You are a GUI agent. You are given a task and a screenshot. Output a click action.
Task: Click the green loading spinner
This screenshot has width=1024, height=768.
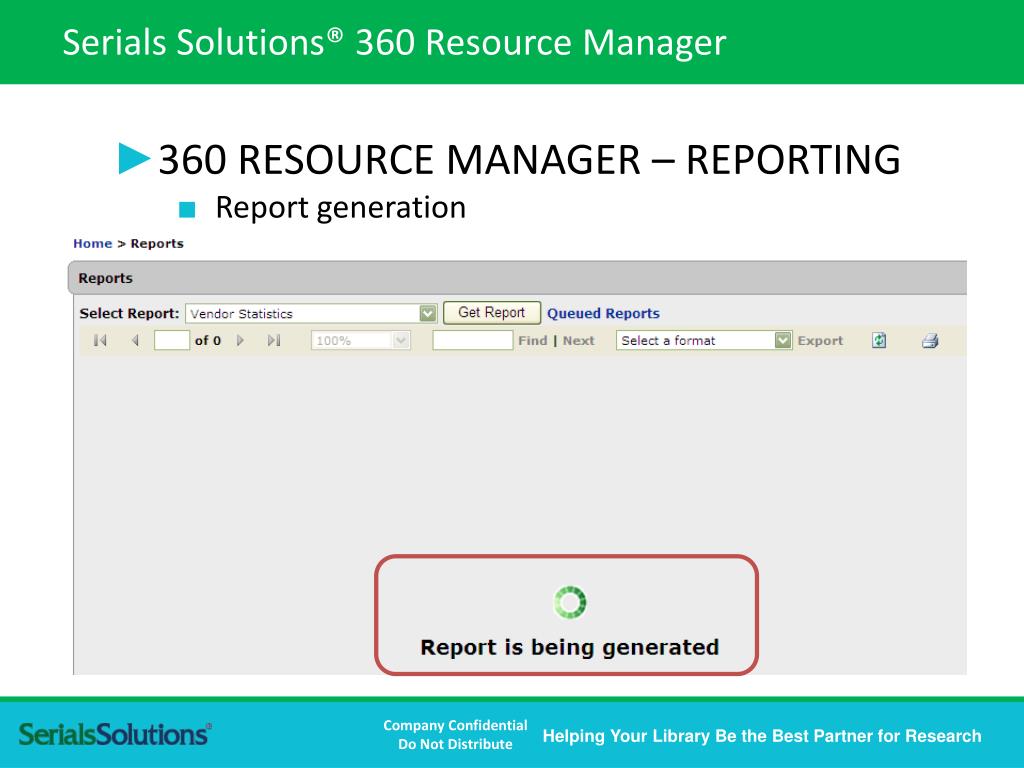[x=569, y=602]
